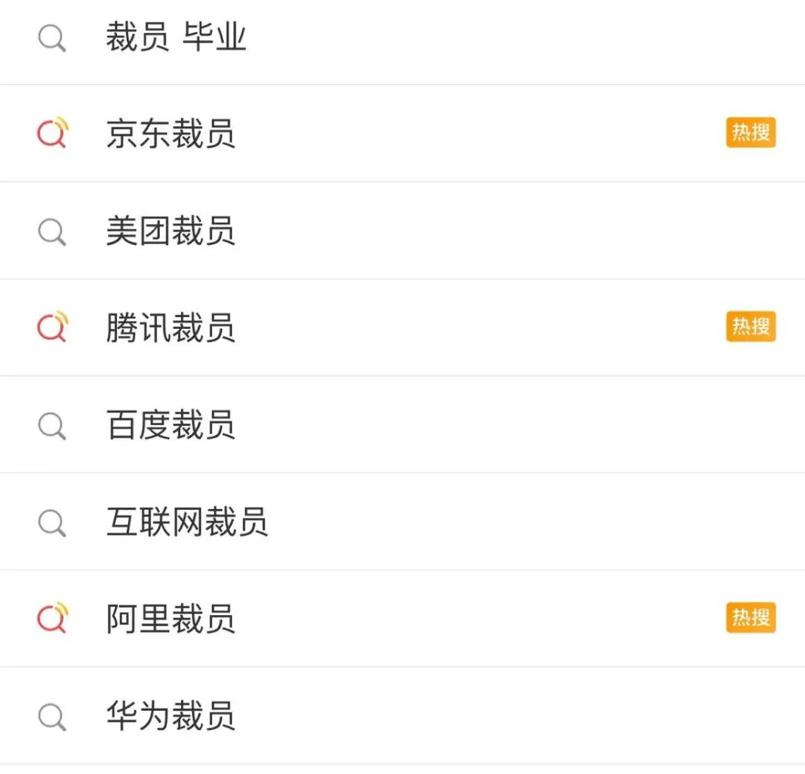Image resolution: width=805 pixels, height=774 pixels.
Task: Click the hot search icon beside 京东裁员
Action: click(52, 133)
